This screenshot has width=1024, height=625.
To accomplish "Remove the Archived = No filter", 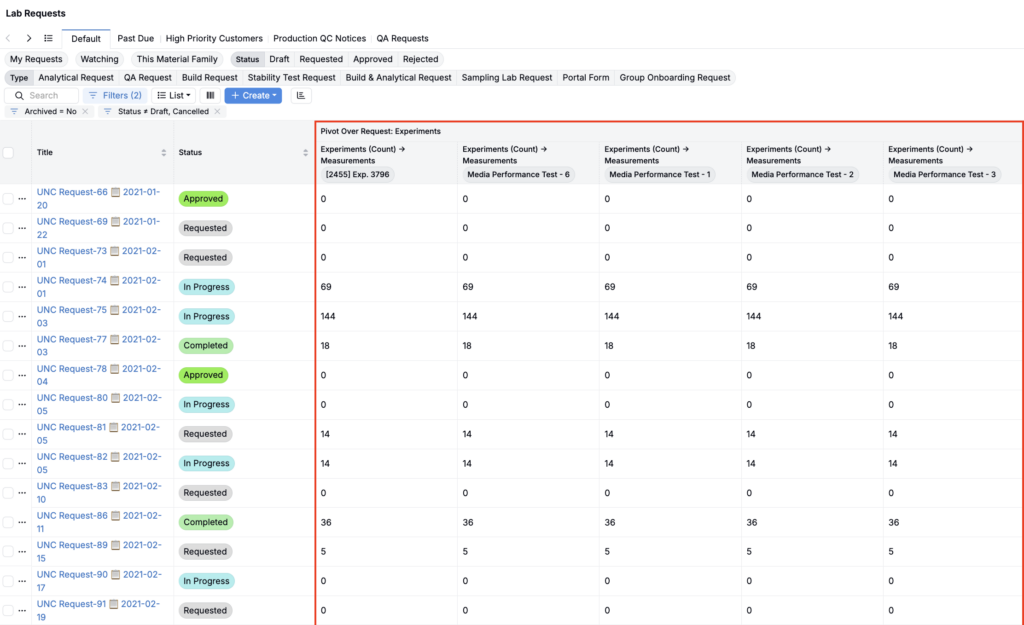I will point(86,112).
